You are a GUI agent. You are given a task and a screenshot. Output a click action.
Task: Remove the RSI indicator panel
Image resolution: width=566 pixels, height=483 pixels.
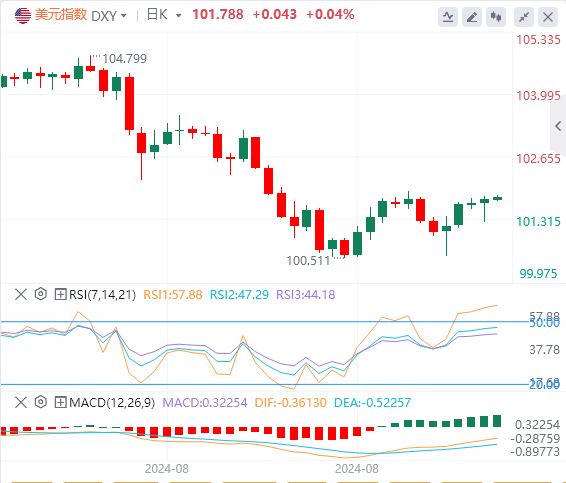[21, 294]
